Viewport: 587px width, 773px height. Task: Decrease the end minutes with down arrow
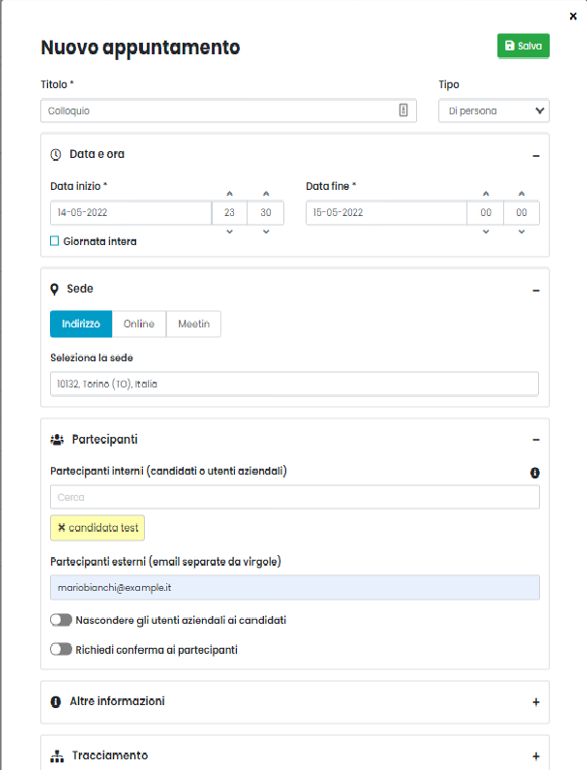tap(521, 232)
